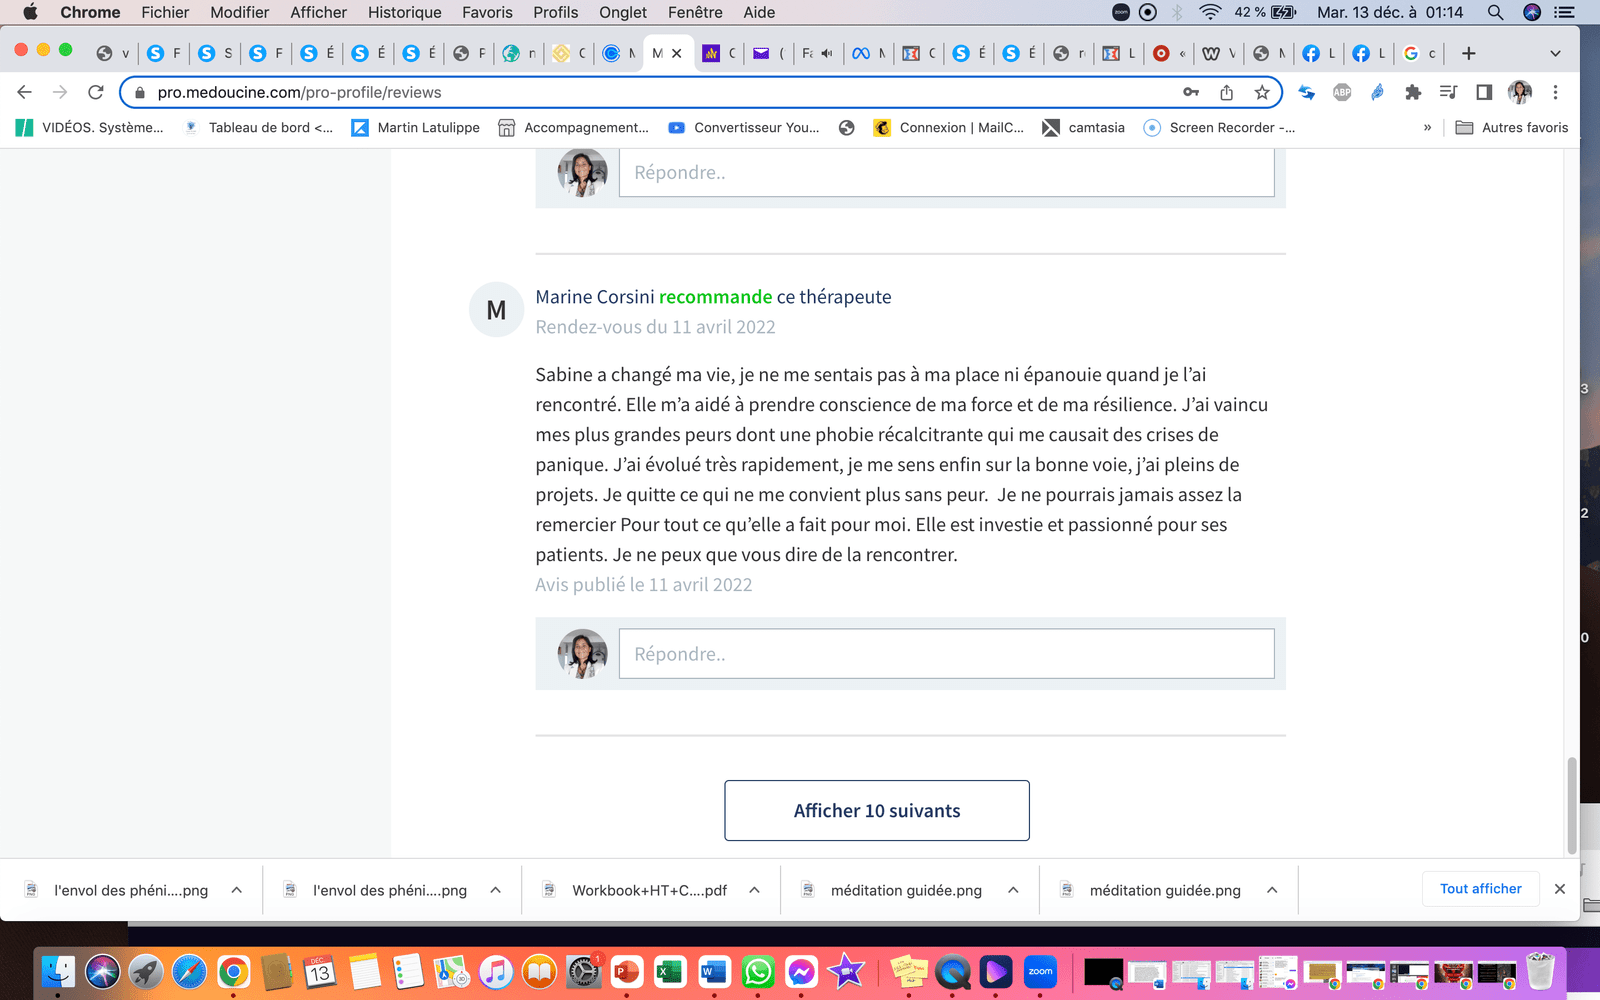Click the page reload icon
The height and width of the screenshot is (1000, 1600).
pyautogui.click(x=96, y=92)
